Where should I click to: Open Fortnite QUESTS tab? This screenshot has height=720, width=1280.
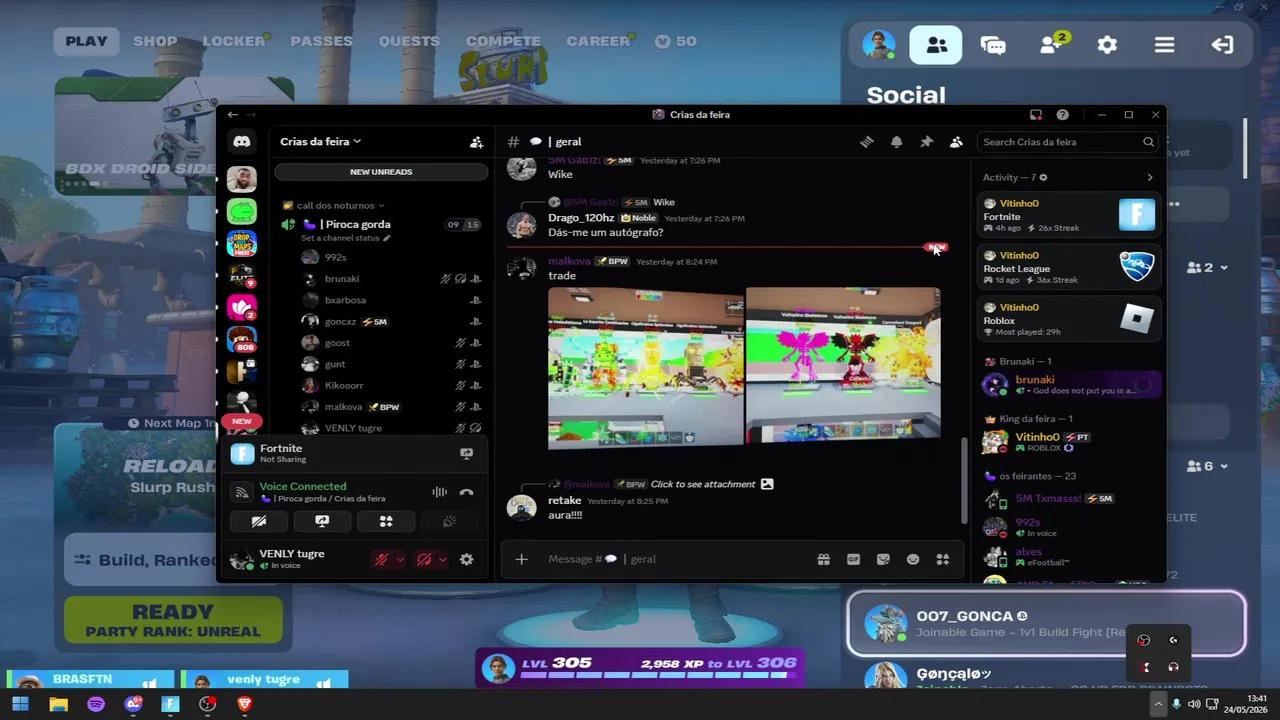tap(409, 41)
